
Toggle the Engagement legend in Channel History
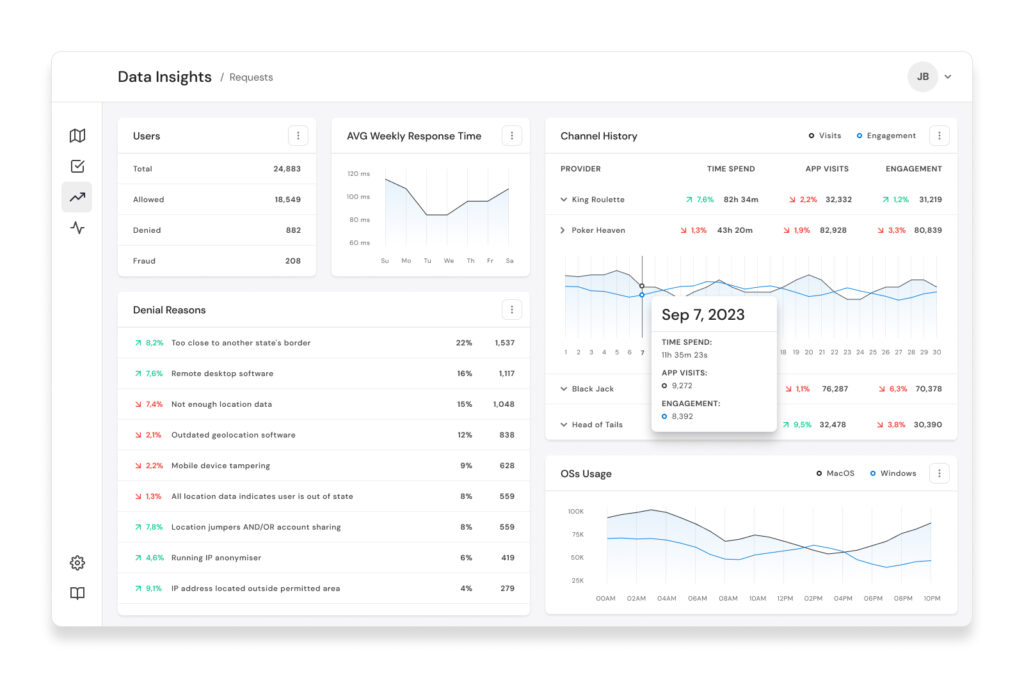pos(886,136)
